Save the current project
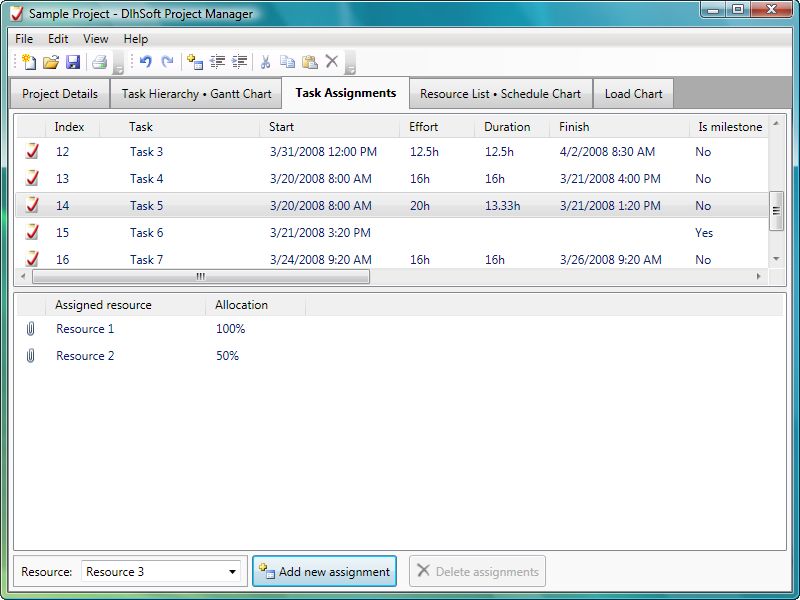 click(74, 62)
